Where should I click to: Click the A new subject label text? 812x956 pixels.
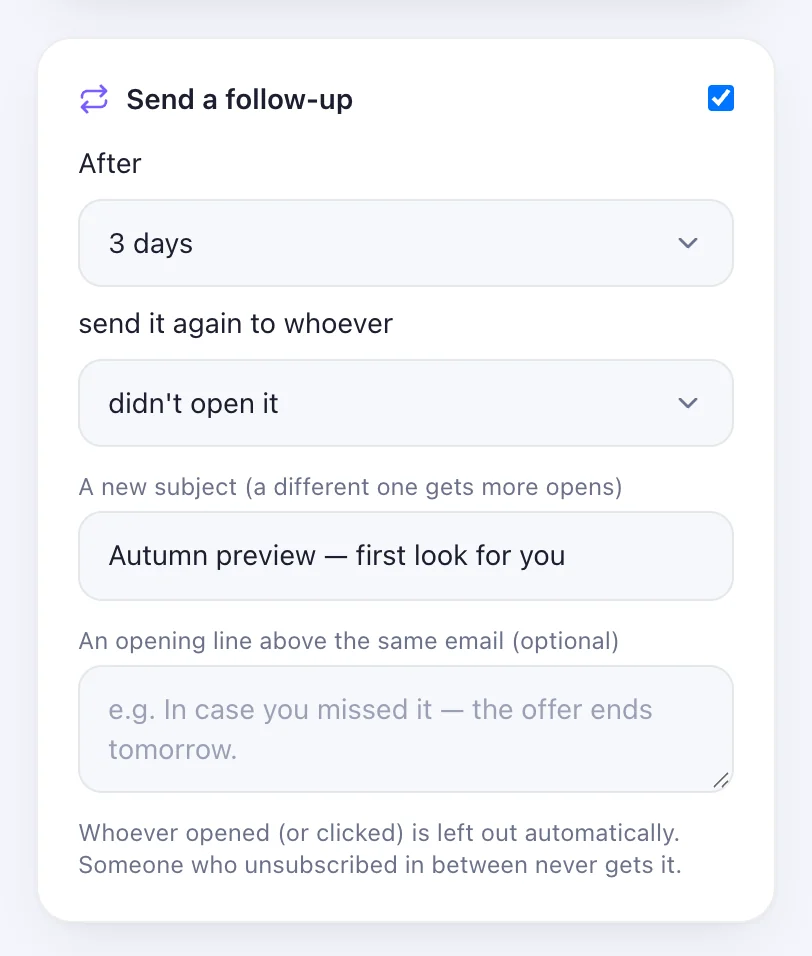point(351,487)
